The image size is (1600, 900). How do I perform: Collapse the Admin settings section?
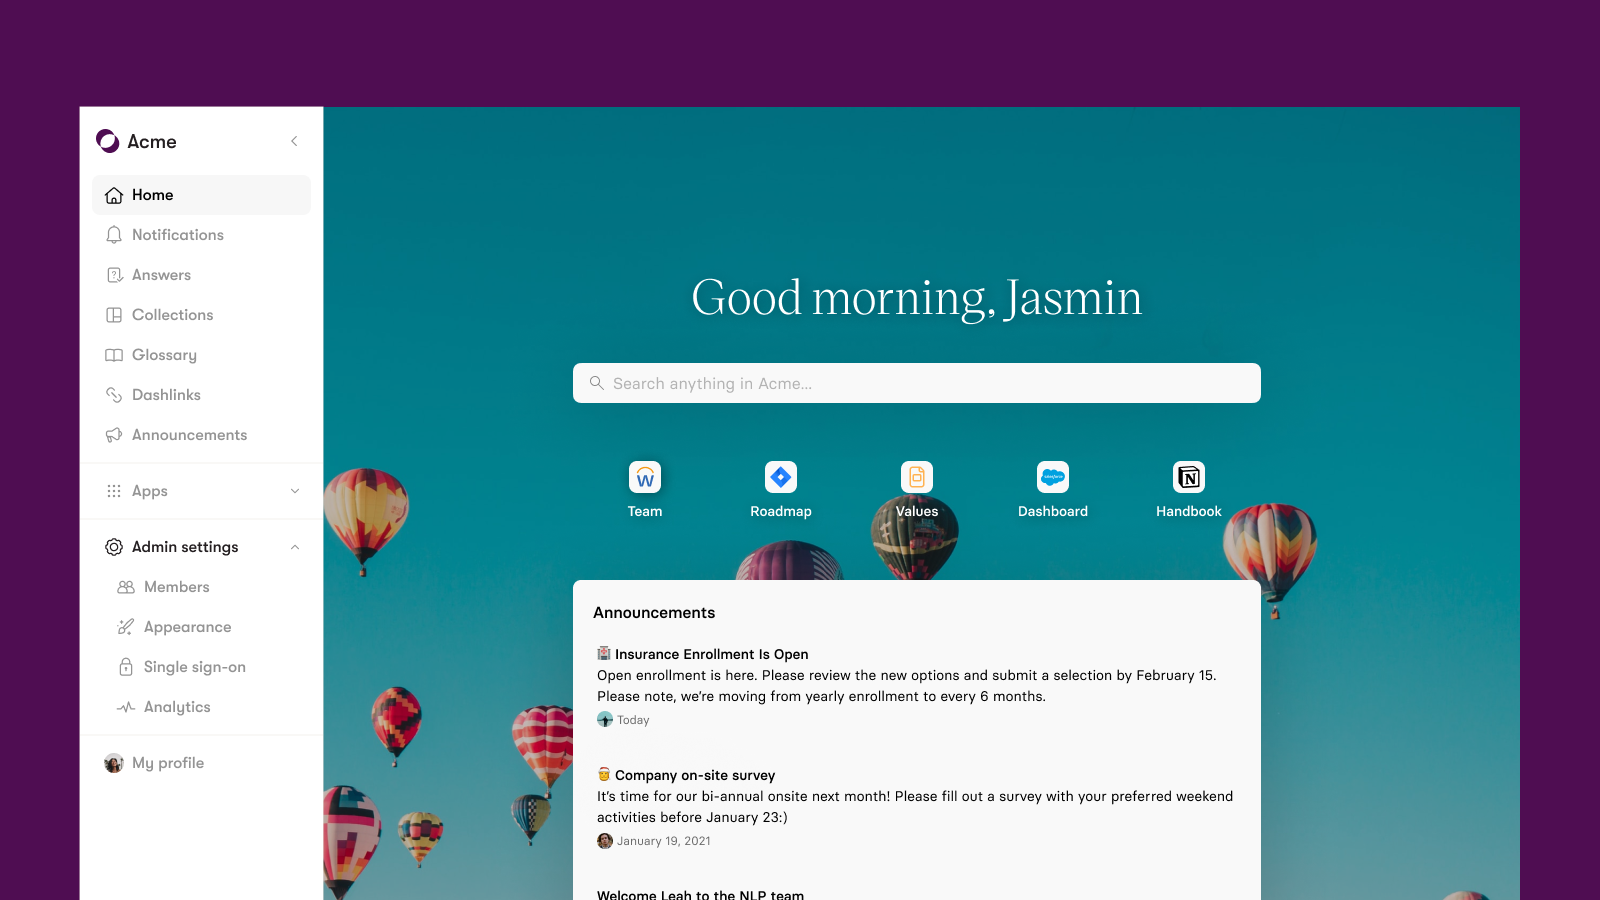point(294,547)
